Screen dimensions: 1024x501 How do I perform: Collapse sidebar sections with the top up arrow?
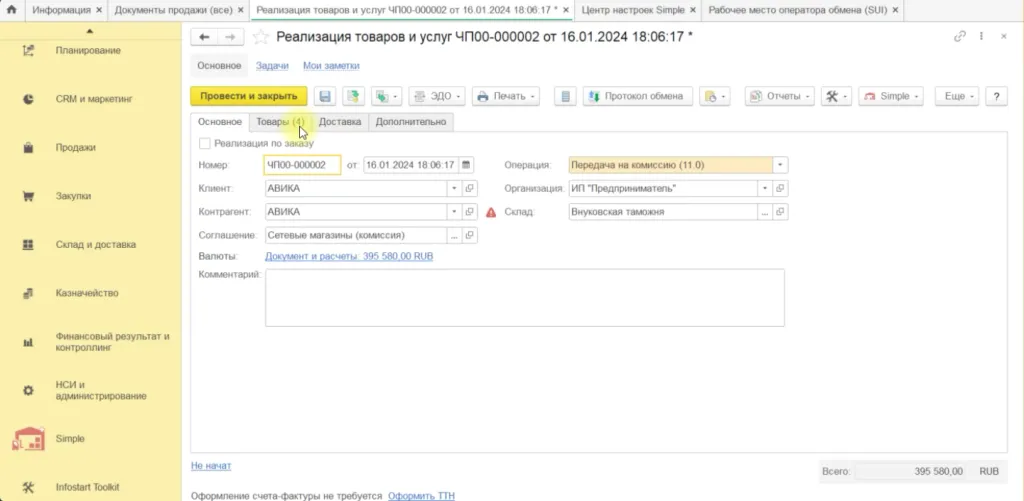(90, 31)
